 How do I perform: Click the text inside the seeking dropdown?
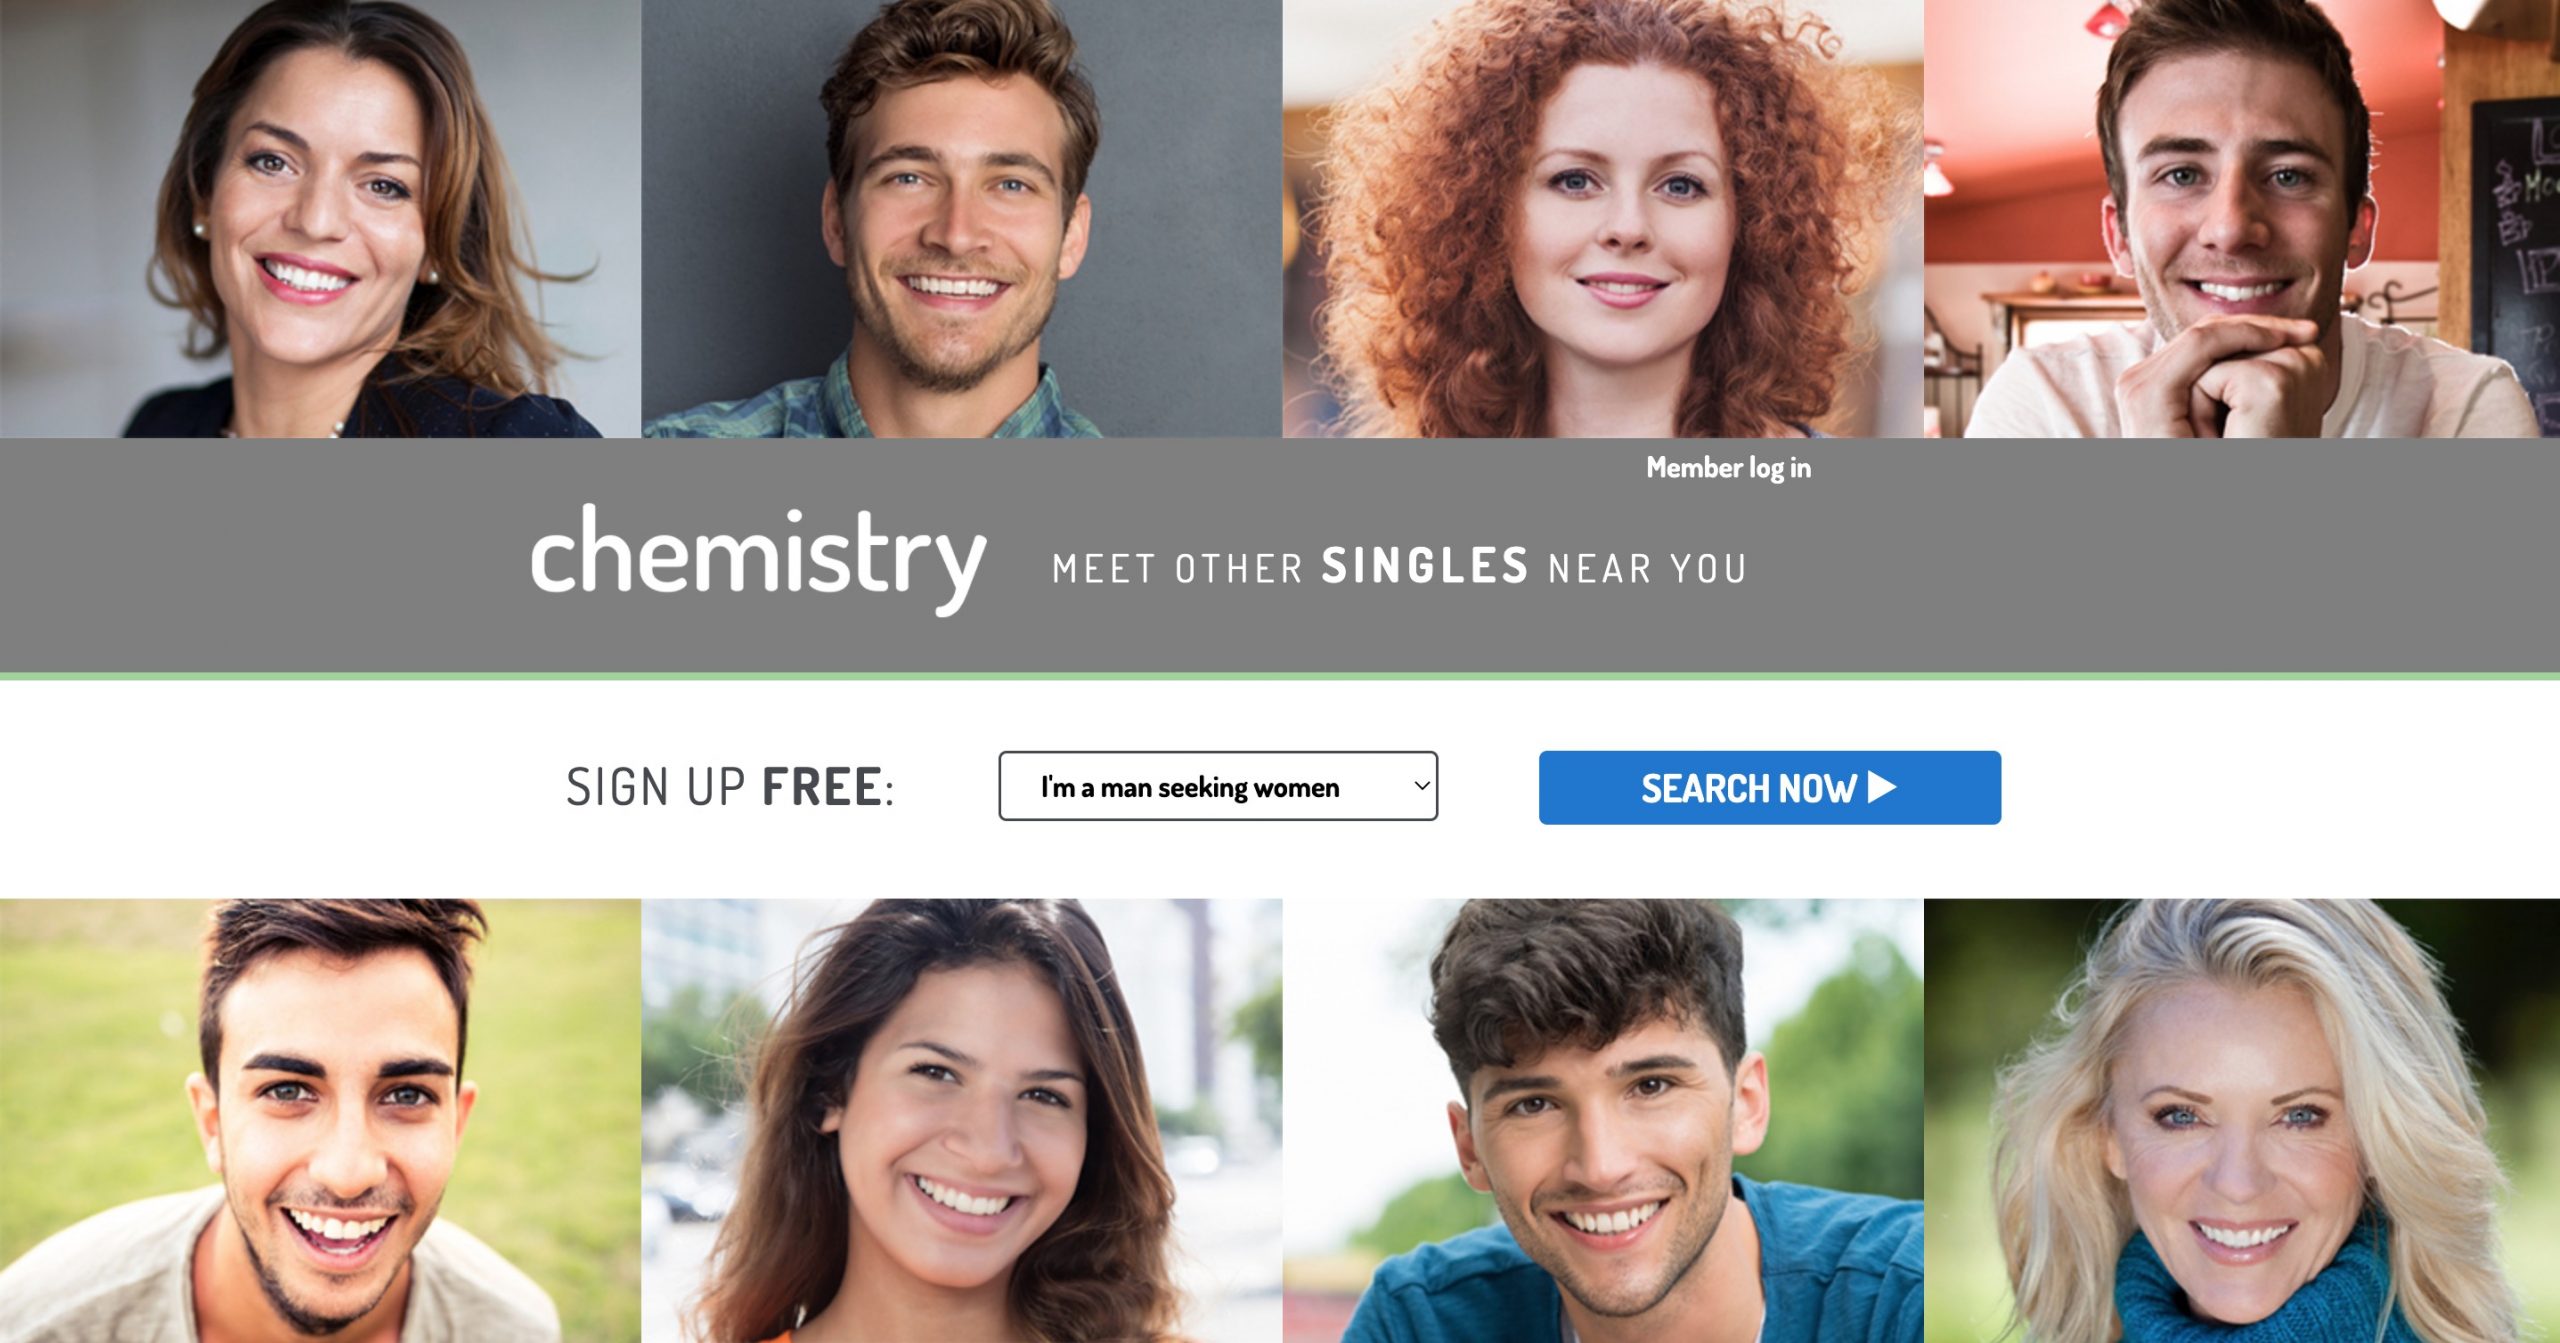coord(1189,788)
